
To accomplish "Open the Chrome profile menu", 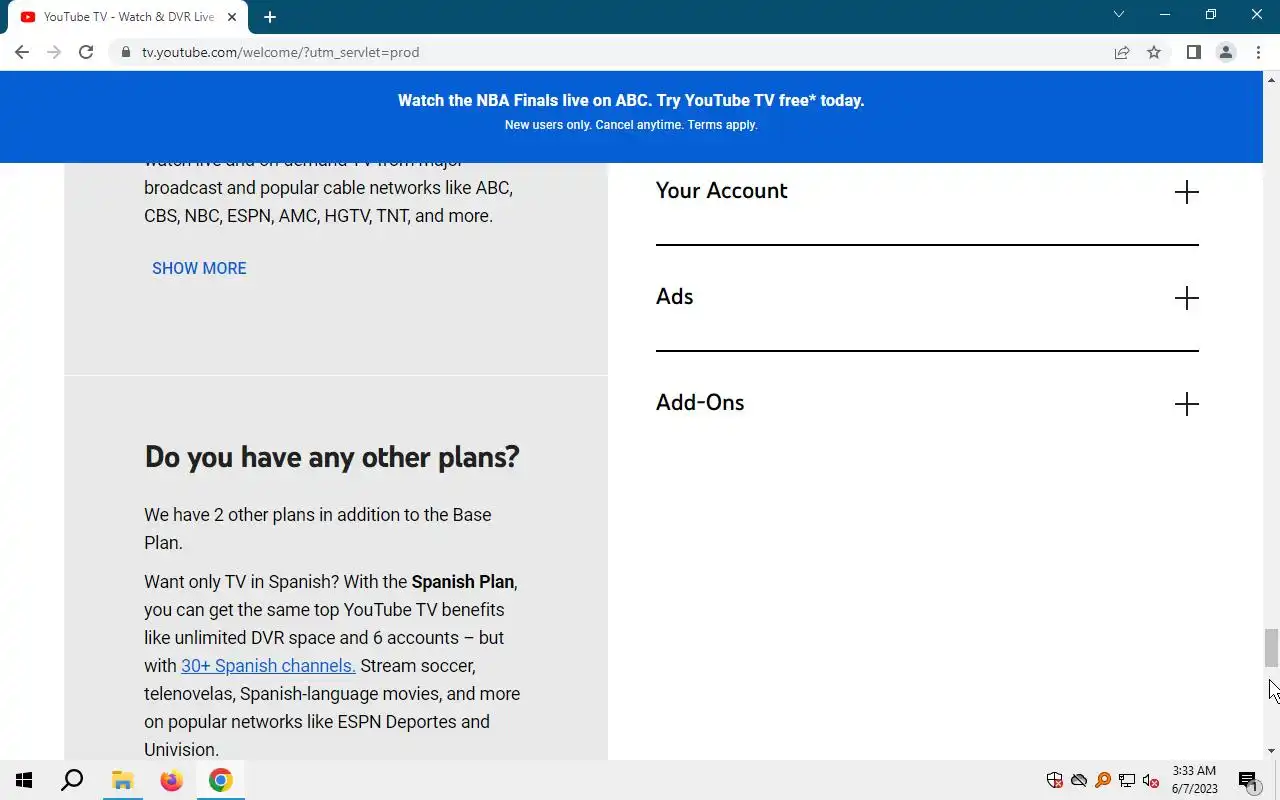I will point(1226,52).
